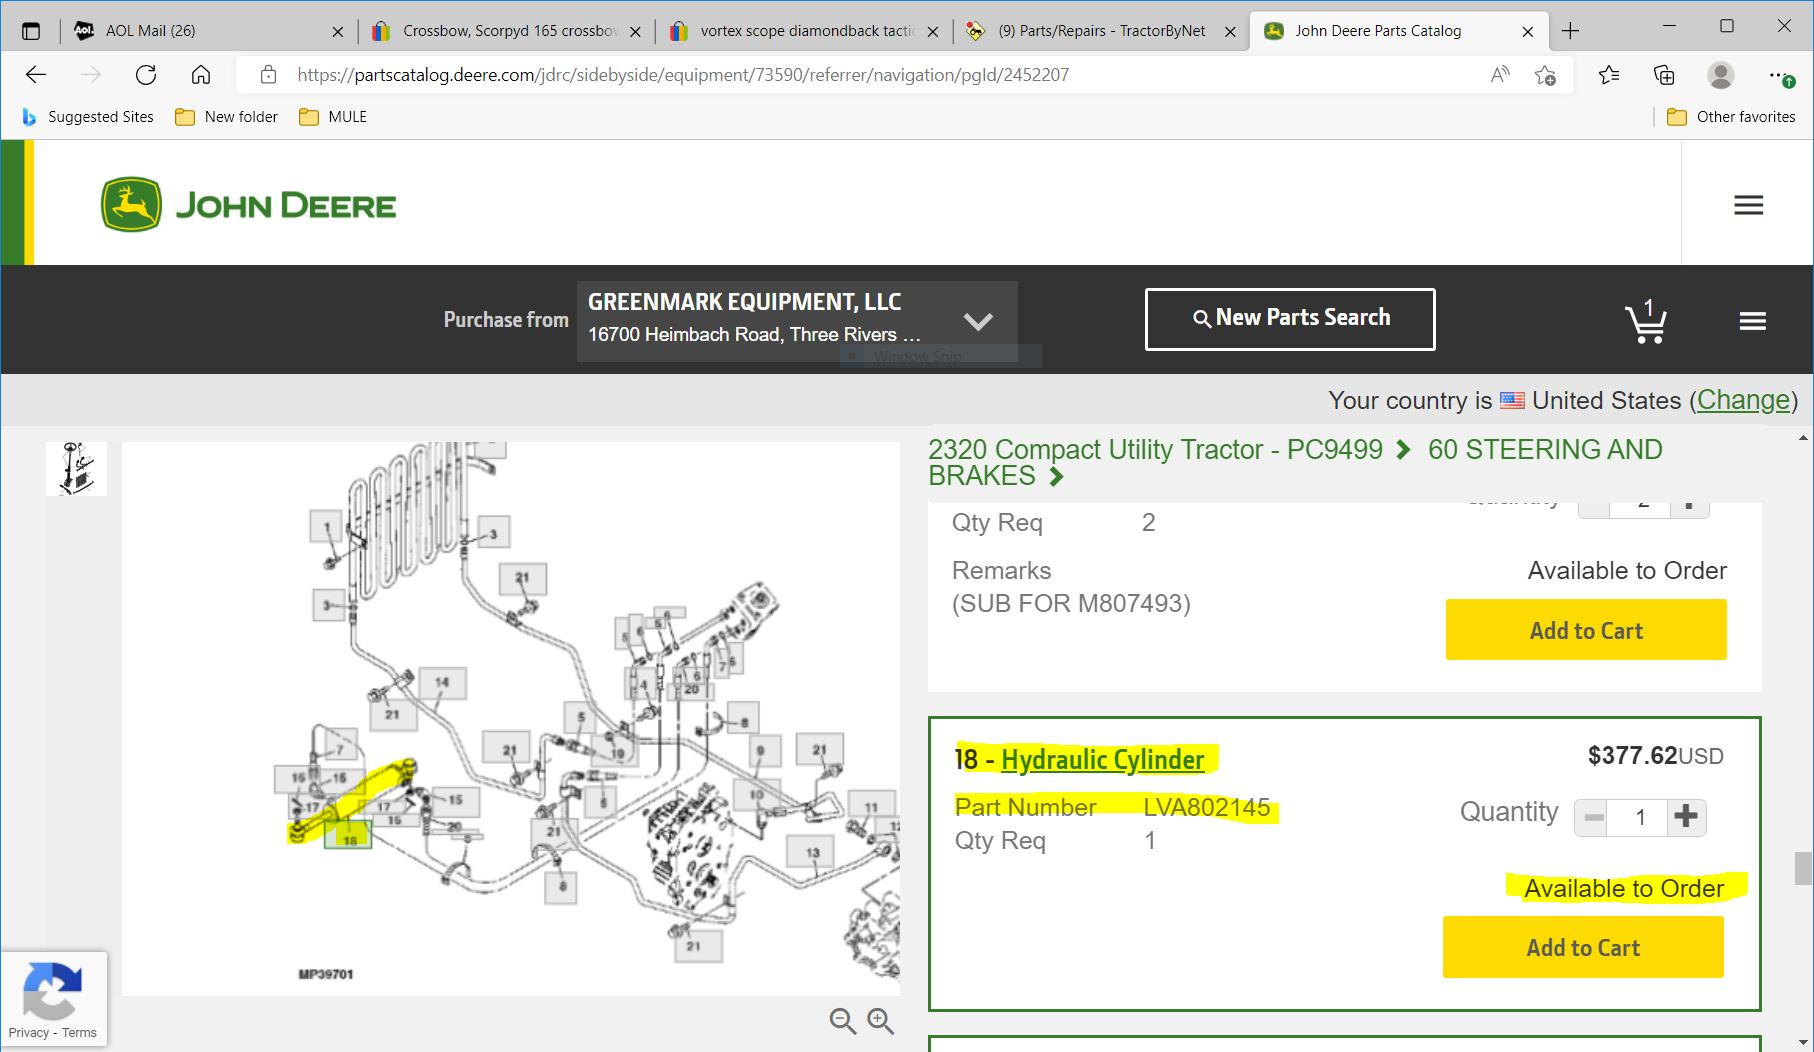
Task: Open the MULE favorites folder
Action: (x=334, y=117)
